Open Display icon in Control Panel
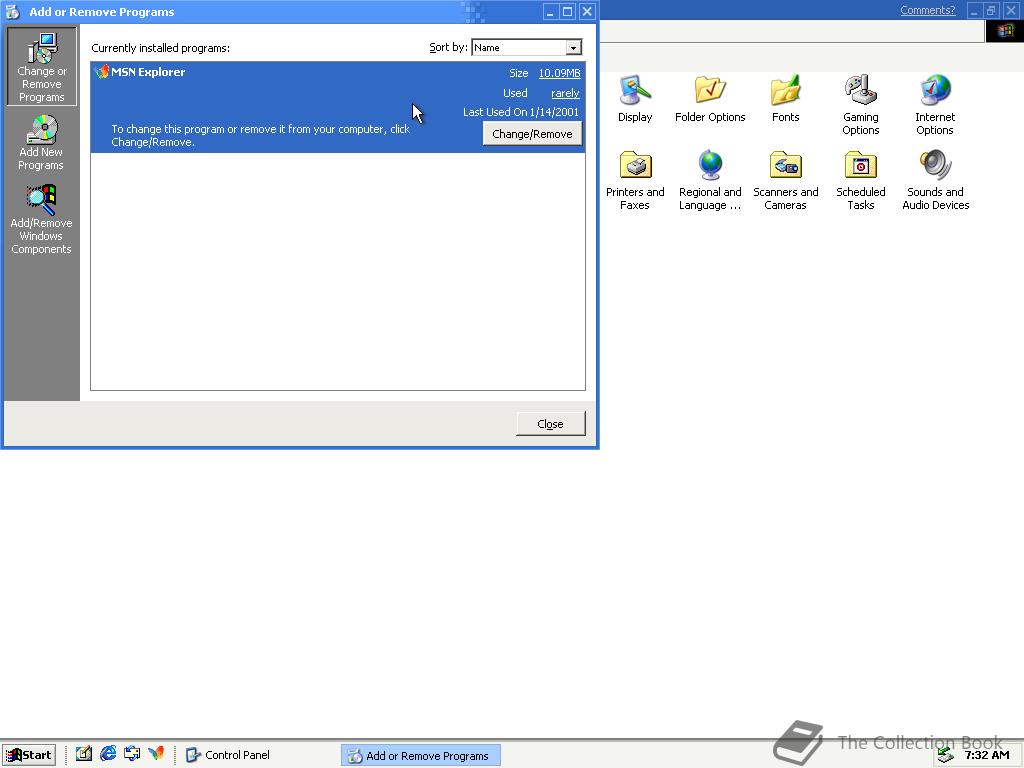The width and height of the screenshot is (1024, 768). point(635,99)
